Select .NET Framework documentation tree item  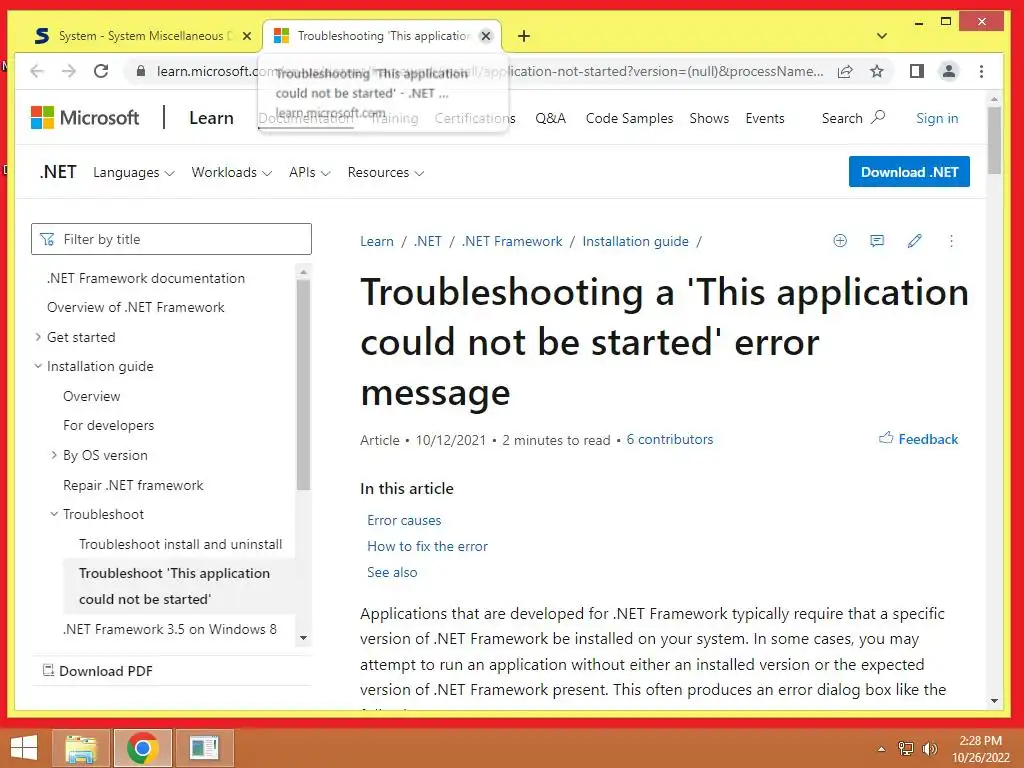pyautogui.click(x=146, y=278)
